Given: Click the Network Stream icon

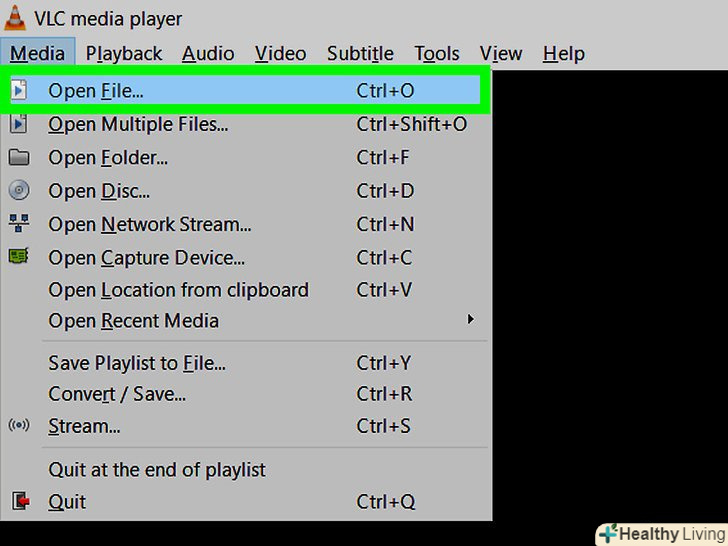Looking at the screenshot, I should pos(19,224).
